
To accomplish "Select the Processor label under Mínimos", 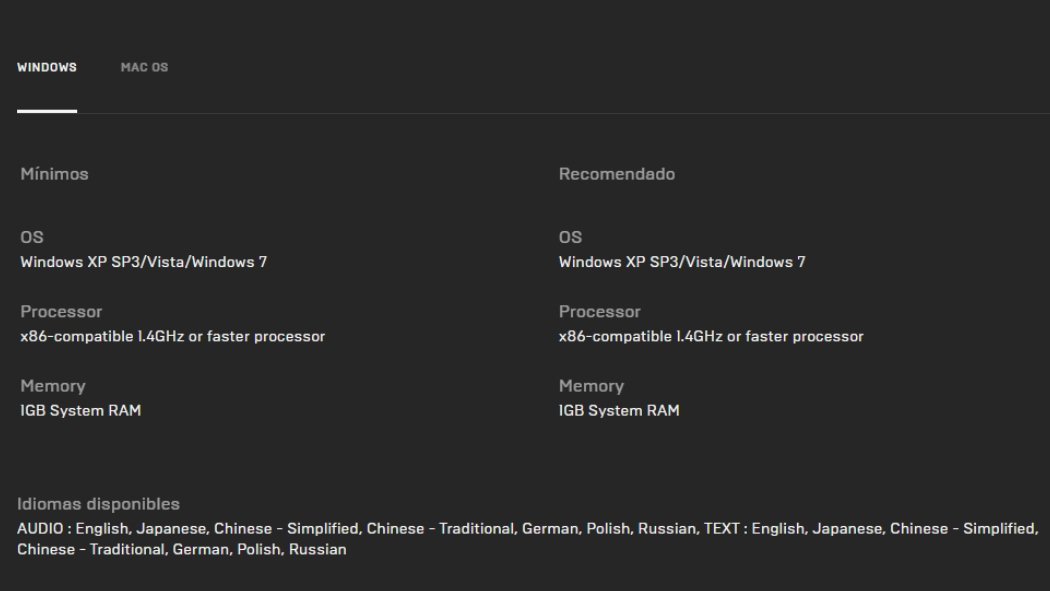I will [x=61, y=311].
